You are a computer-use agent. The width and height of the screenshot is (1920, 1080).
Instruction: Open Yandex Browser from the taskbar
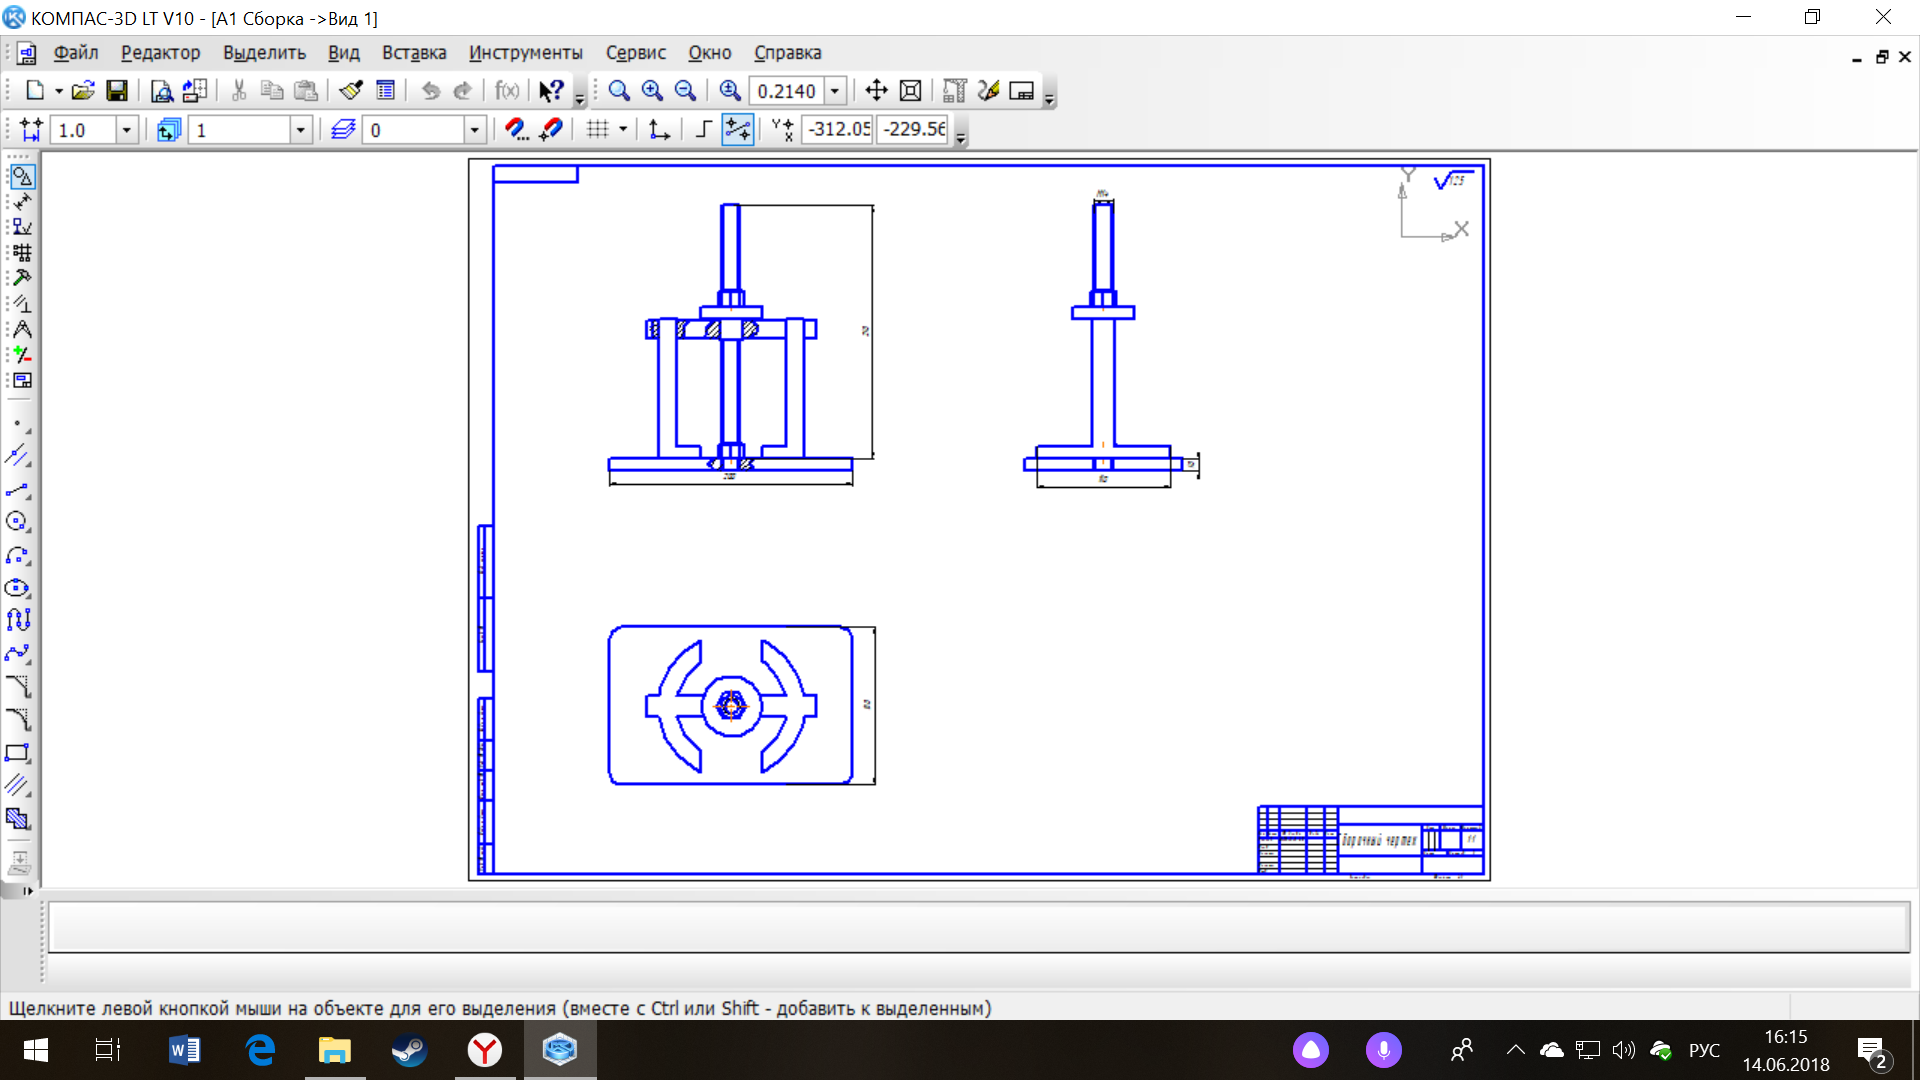(x=485, y=1050)
